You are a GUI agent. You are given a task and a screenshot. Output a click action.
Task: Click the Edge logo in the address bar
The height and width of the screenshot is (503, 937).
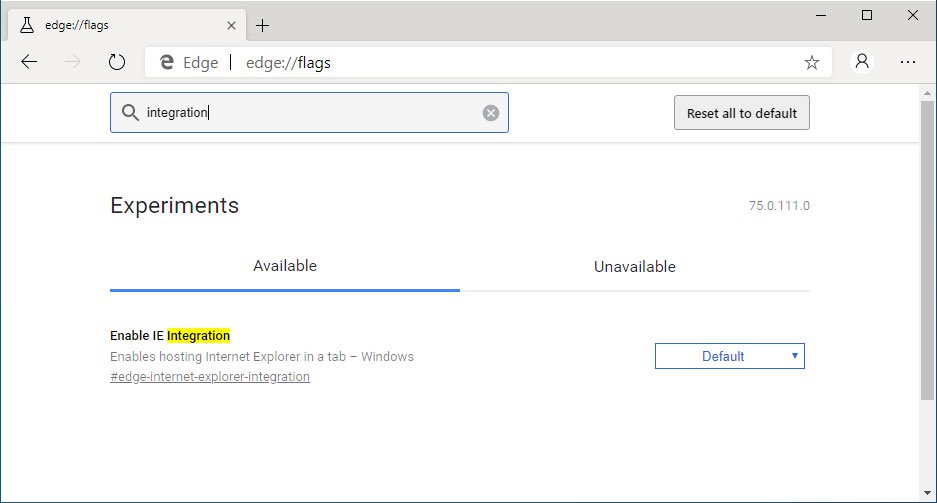click(167, 62)
